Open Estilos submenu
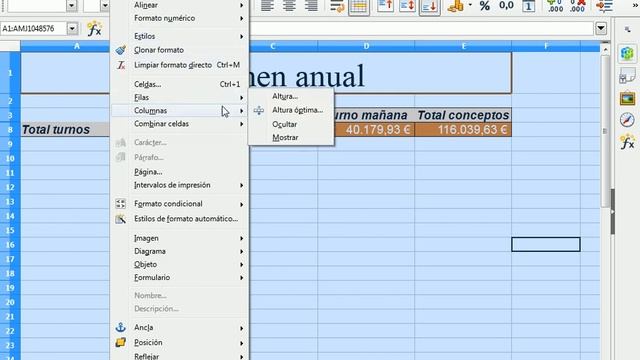The image size is (640, 360). coord(180,36)
